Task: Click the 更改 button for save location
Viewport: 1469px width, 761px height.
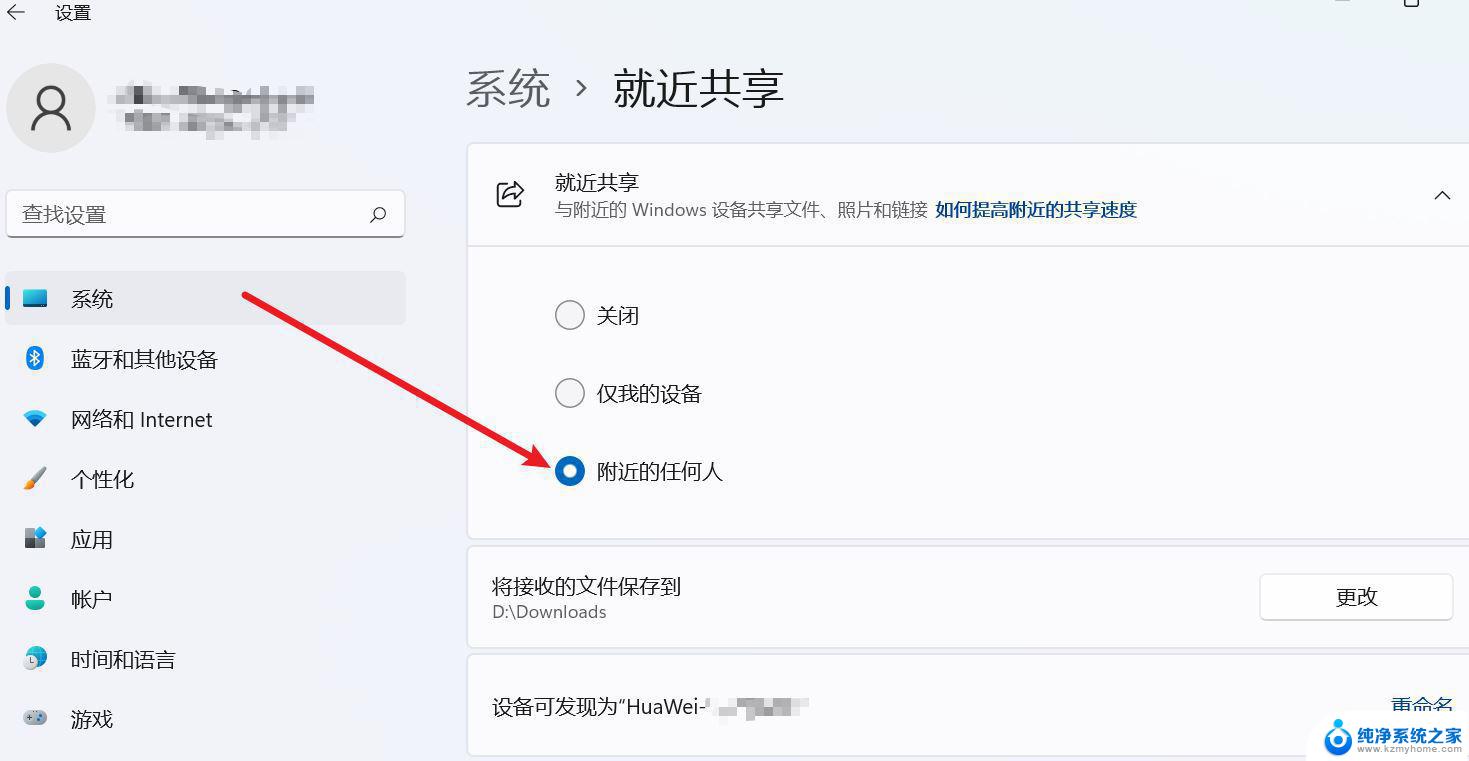Action: pos(1356,597)
